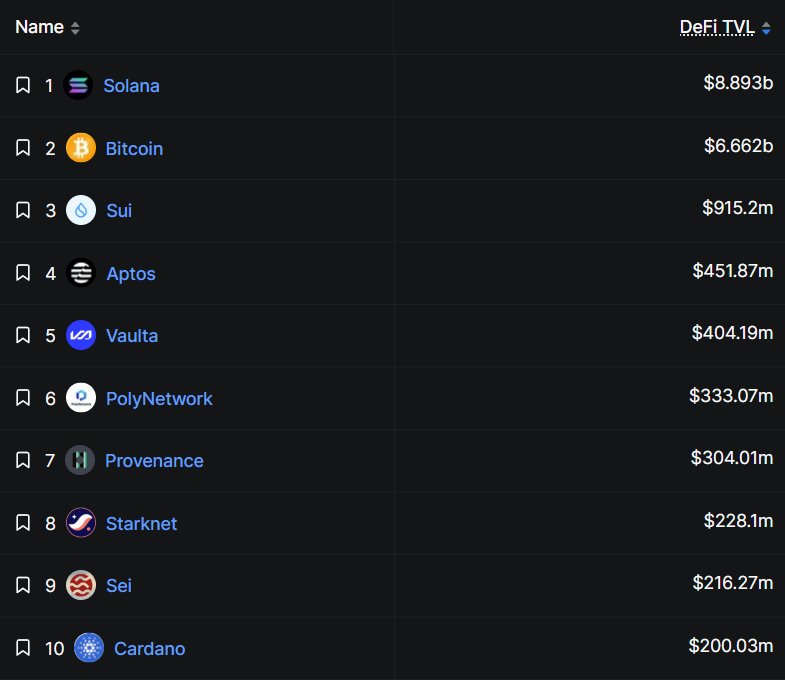The height and width of the screenshot is (680, 785).
Task: Toggle bookmark for Bitcoin
Action: pos(23,148)
